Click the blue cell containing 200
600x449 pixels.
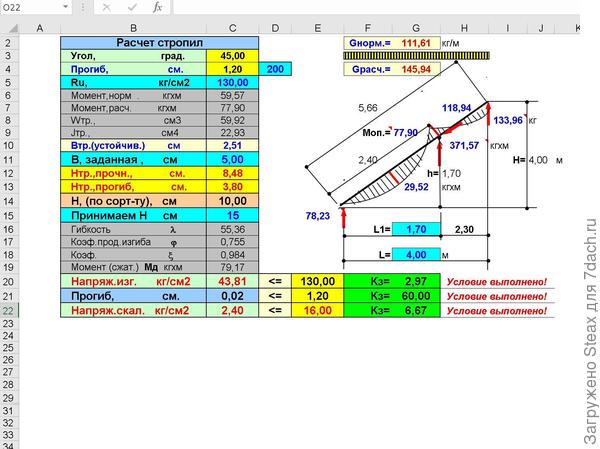point(275,69)
